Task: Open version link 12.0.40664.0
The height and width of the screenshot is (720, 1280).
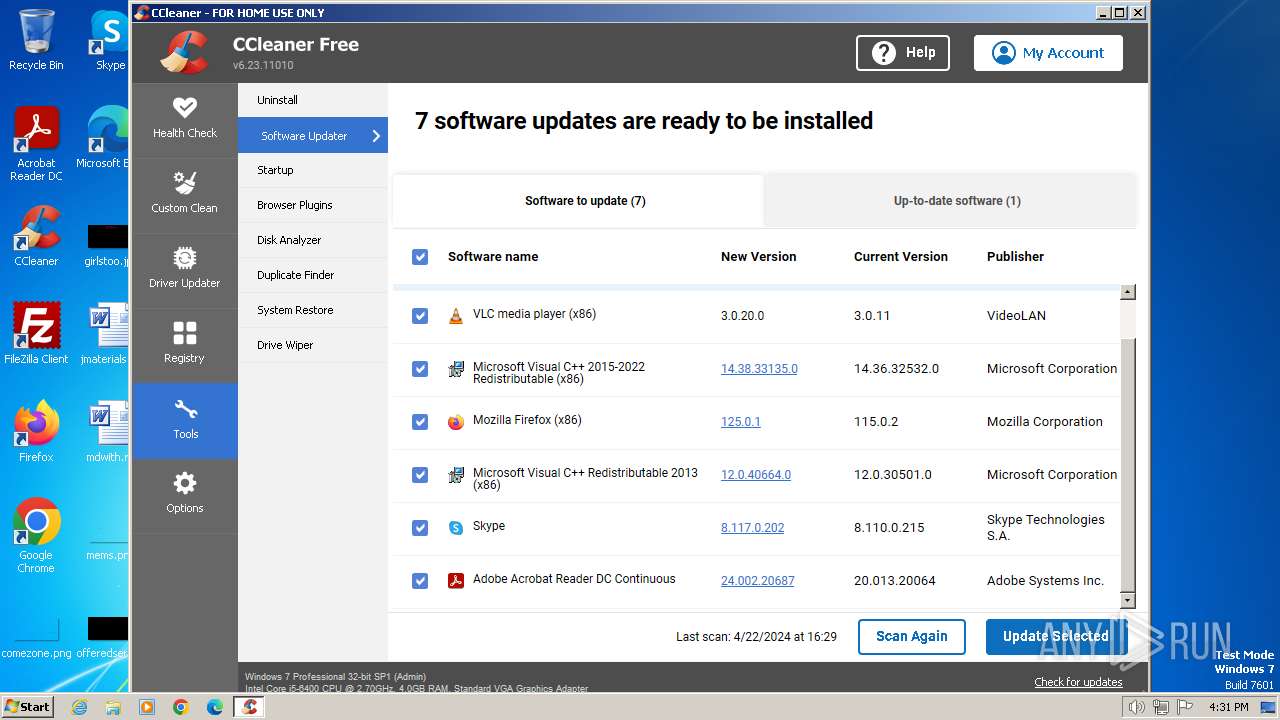Action: (x=756, y=475)
